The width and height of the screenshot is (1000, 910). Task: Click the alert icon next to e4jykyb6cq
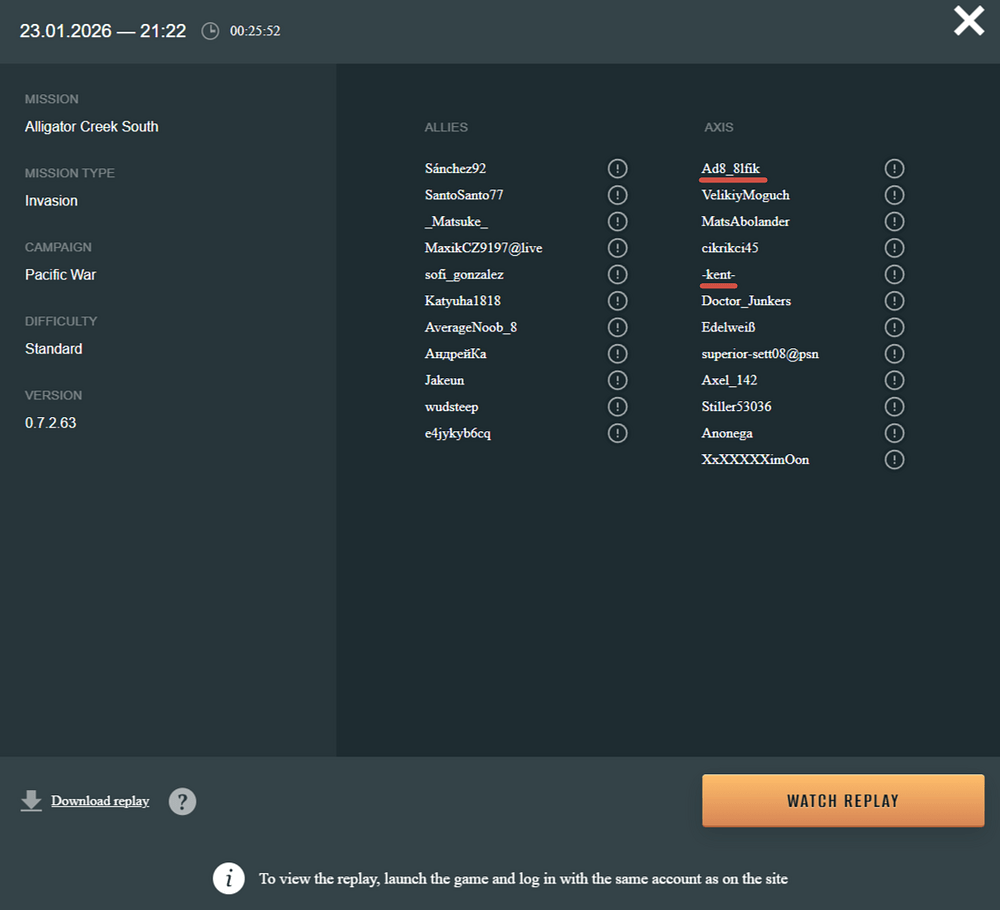point(617,433)
